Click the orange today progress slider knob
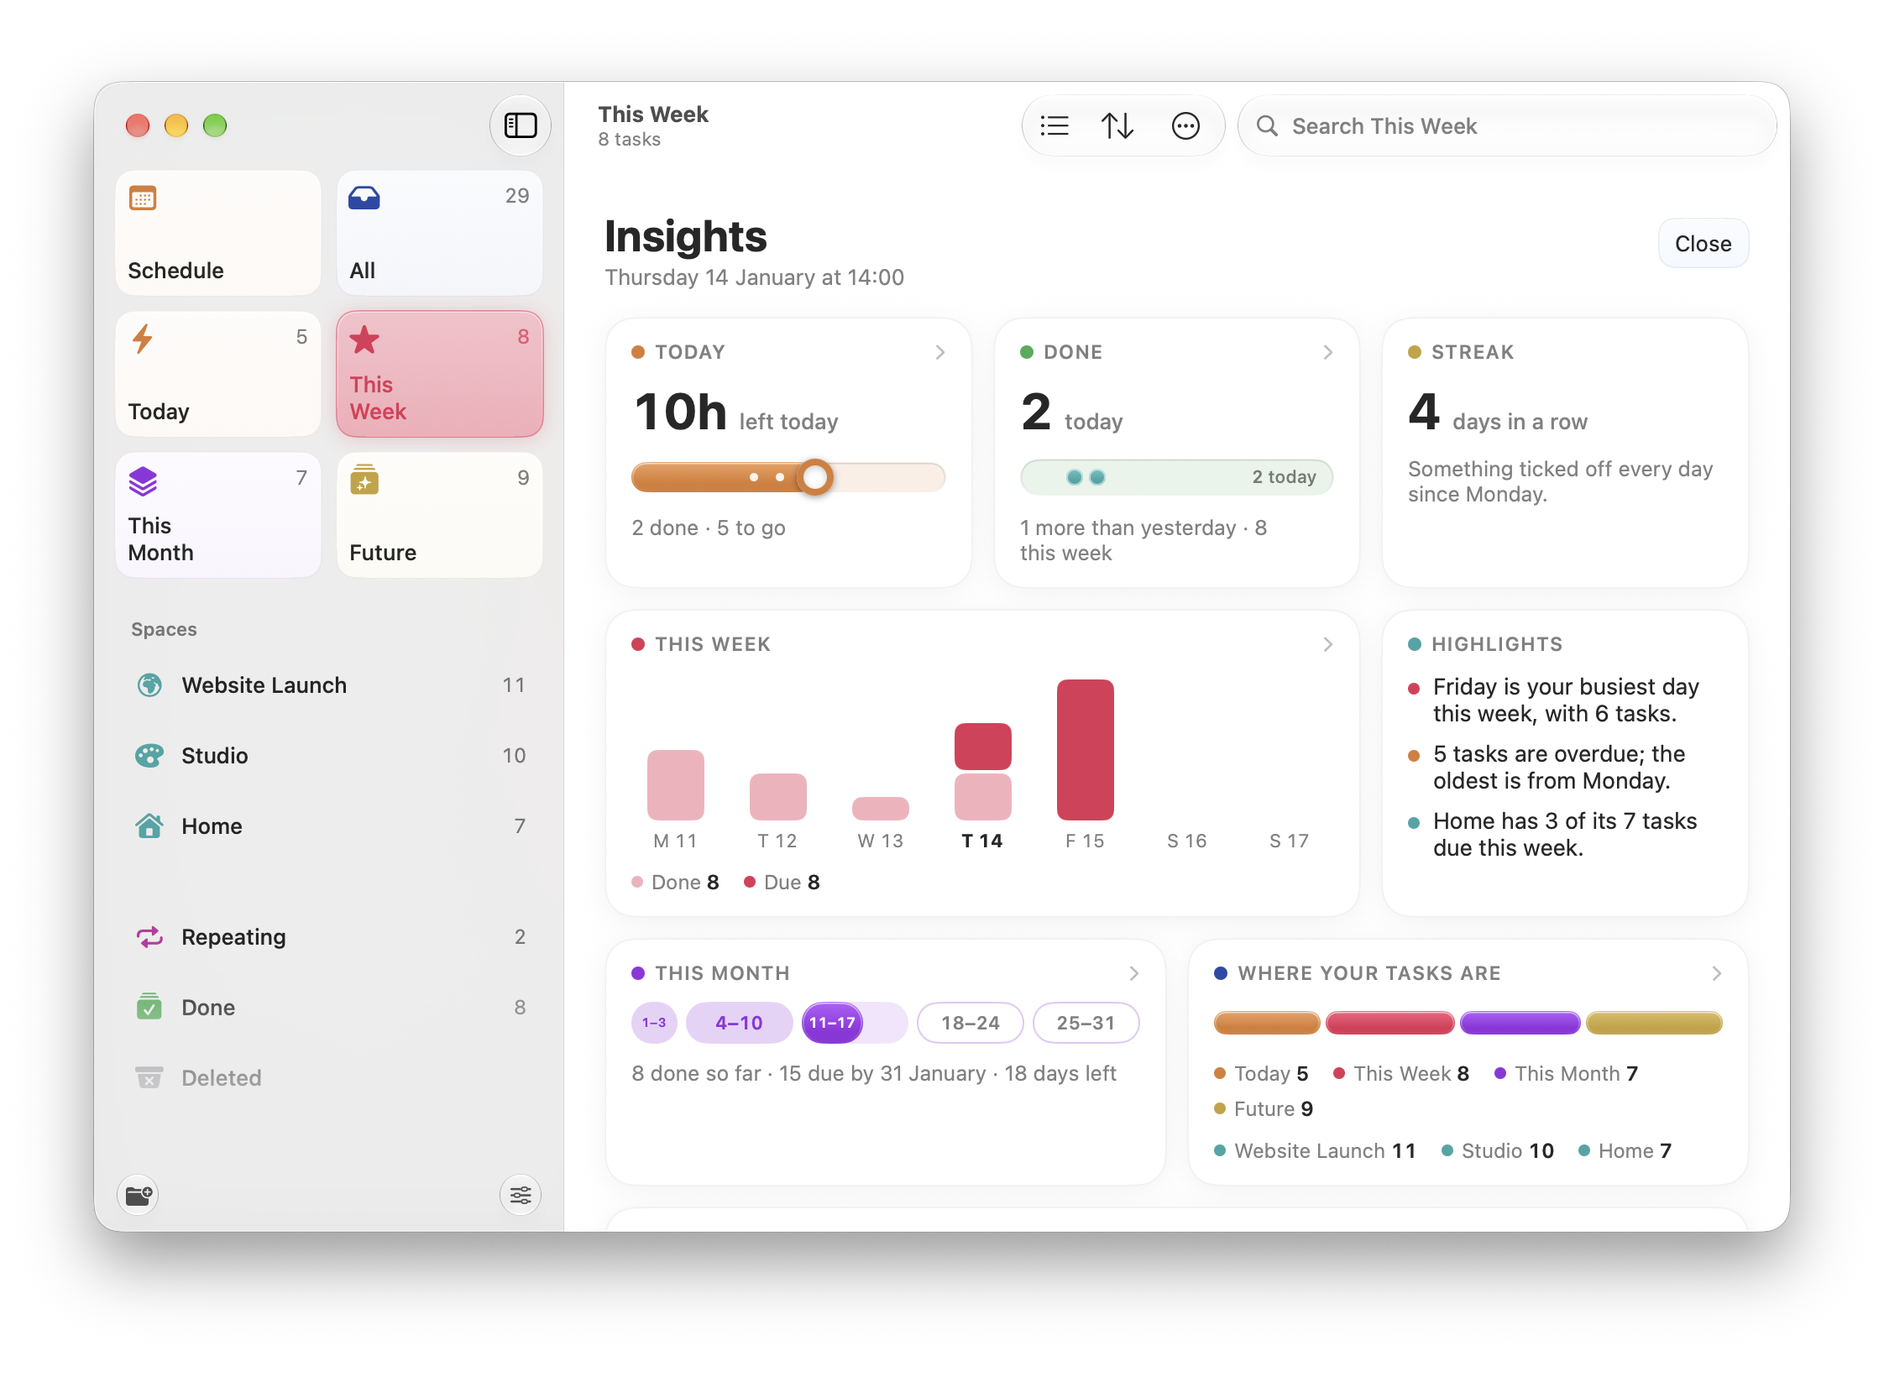The height and width of the screenshot is (1400, 1884). (x=815, y=477)
